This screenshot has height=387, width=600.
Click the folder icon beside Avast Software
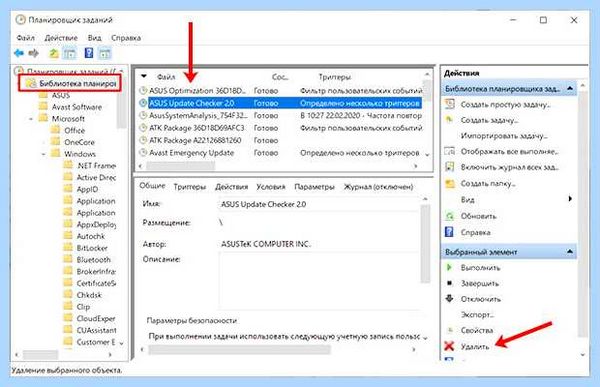44,107
